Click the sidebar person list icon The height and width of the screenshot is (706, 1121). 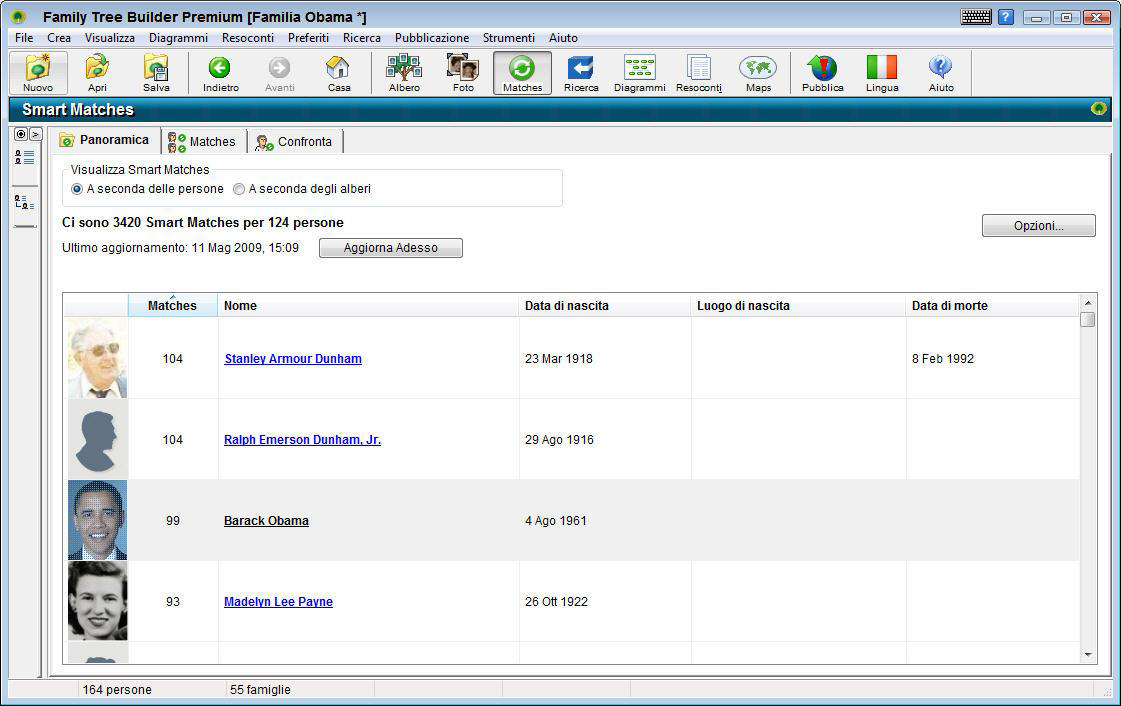pos(24,157)
